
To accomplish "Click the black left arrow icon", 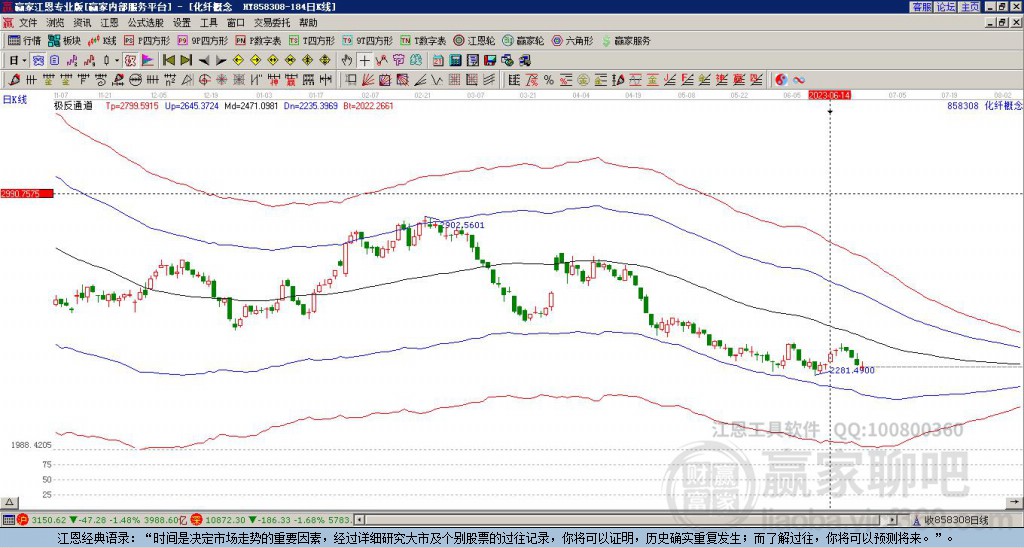I will click(204, 61).
